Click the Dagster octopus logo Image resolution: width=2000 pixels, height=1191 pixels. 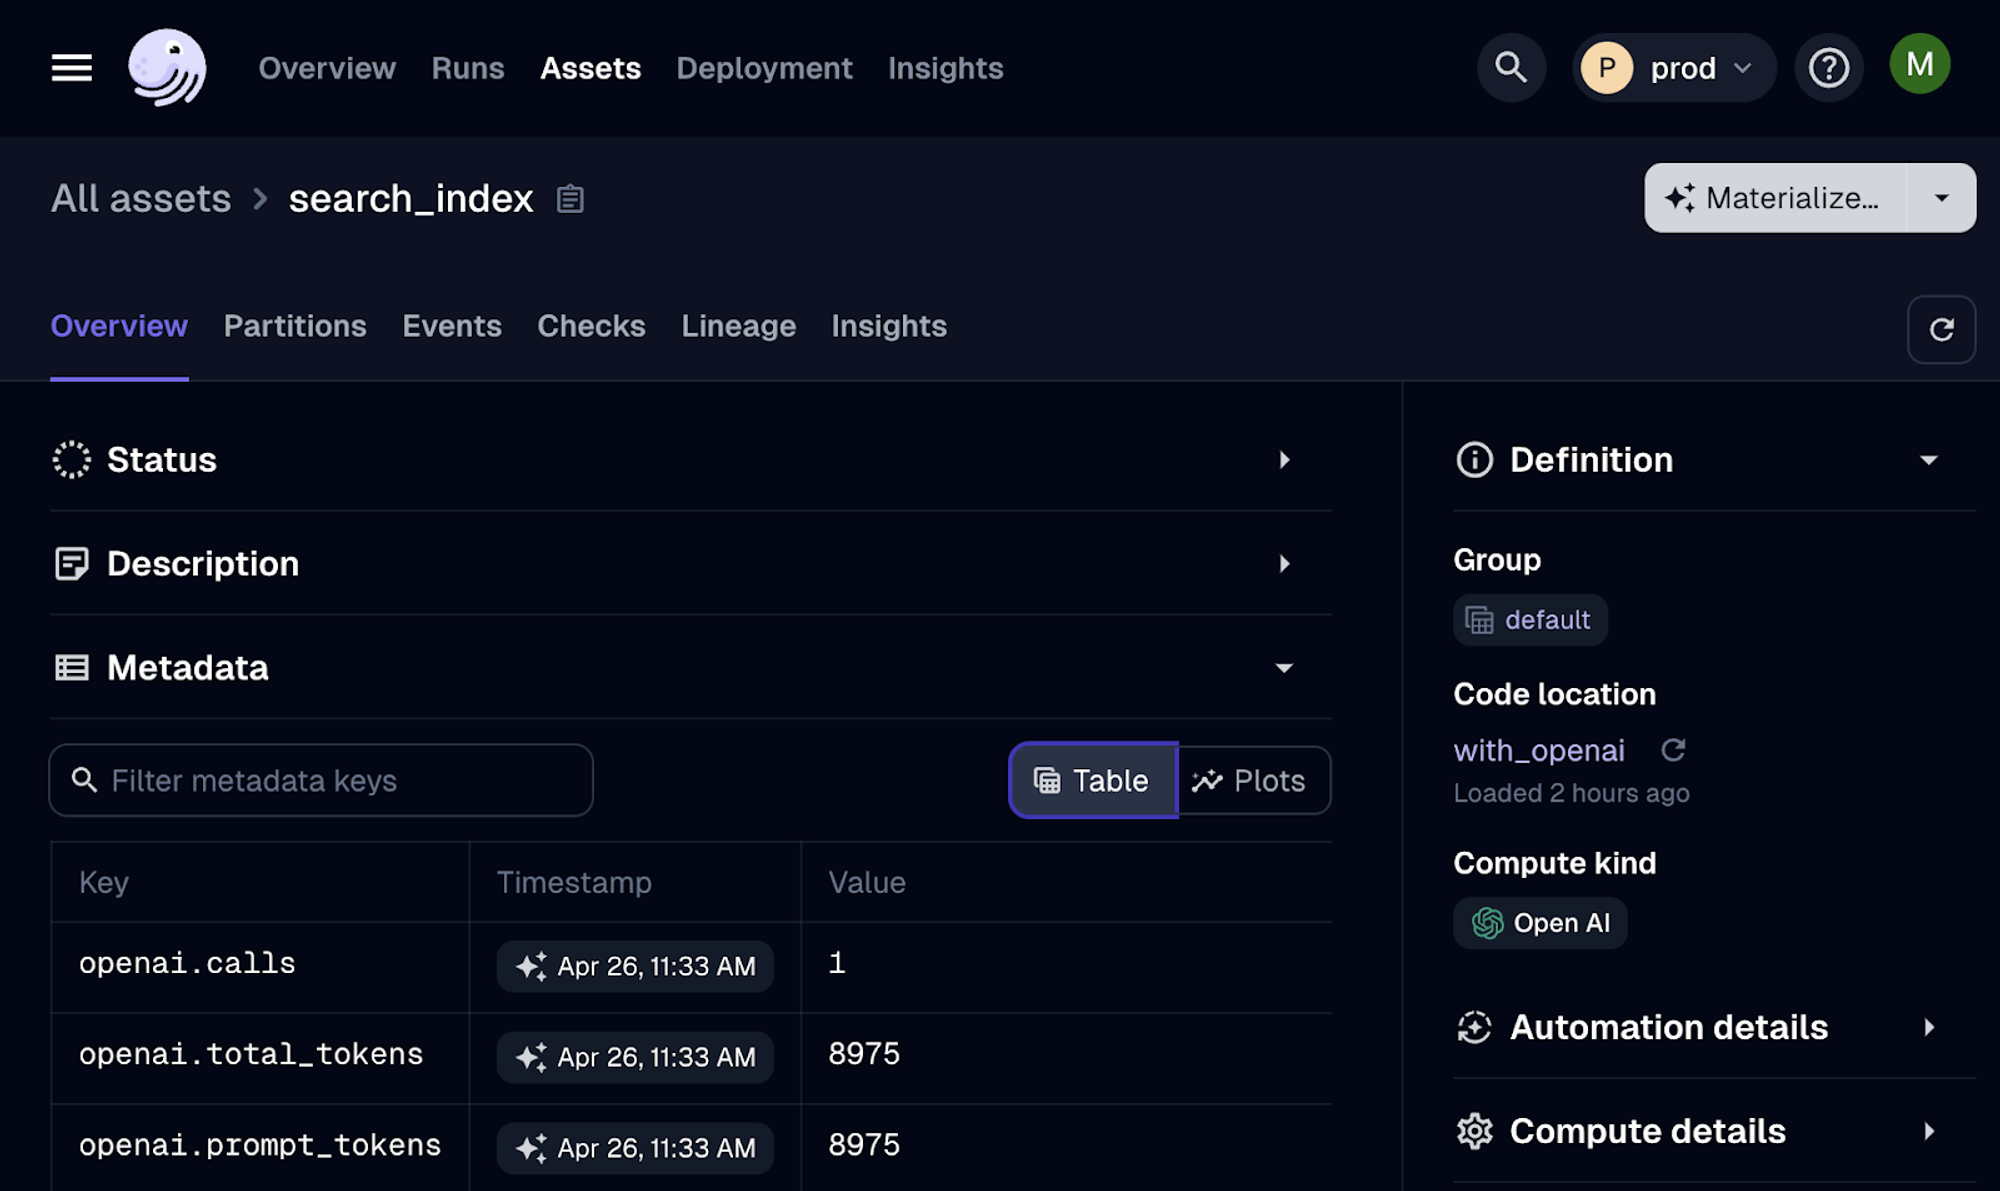click(167, 68)
